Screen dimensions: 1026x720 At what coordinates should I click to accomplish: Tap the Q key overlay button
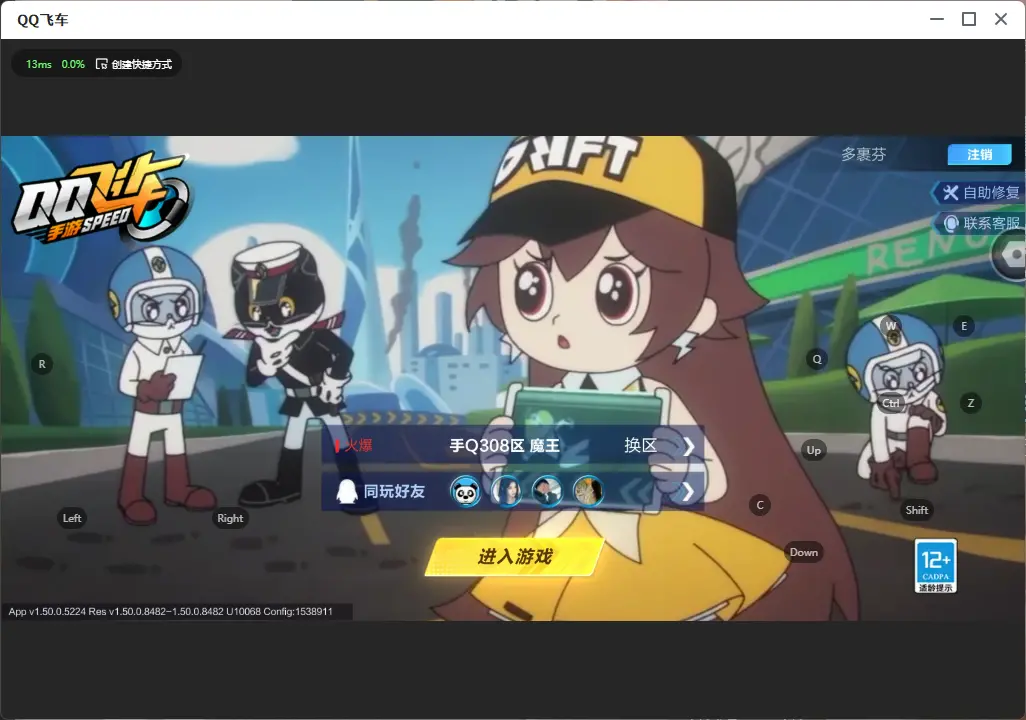(x=817, y=359)
